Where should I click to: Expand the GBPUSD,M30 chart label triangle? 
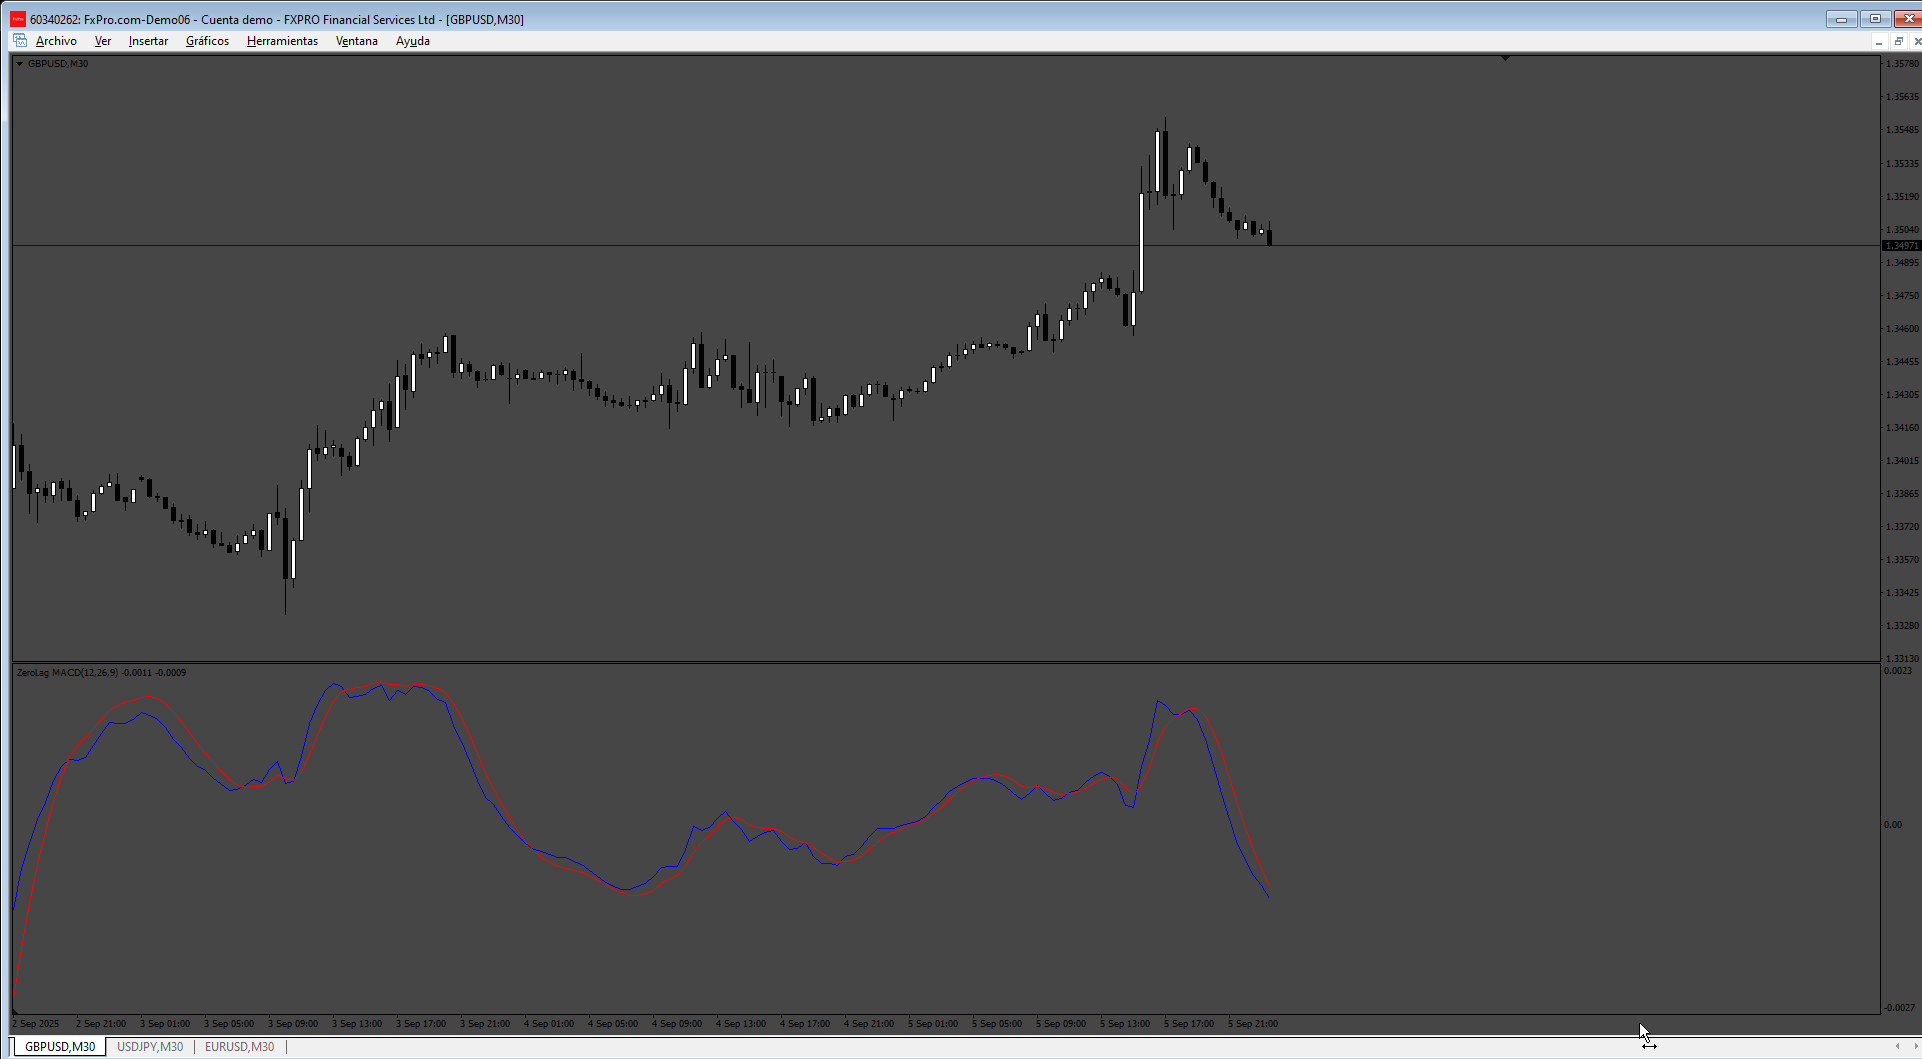coord(19,64)
